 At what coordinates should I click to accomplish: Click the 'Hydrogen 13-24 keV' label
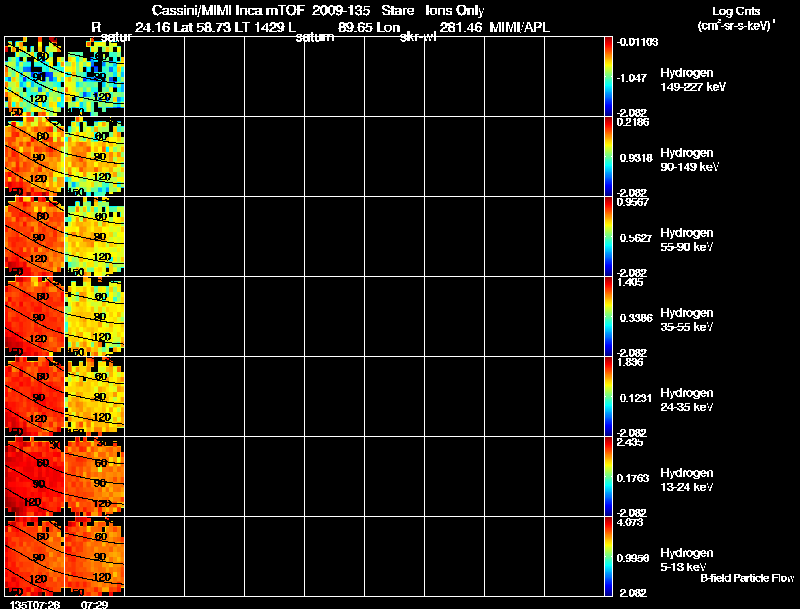click(x=687, y=480)
